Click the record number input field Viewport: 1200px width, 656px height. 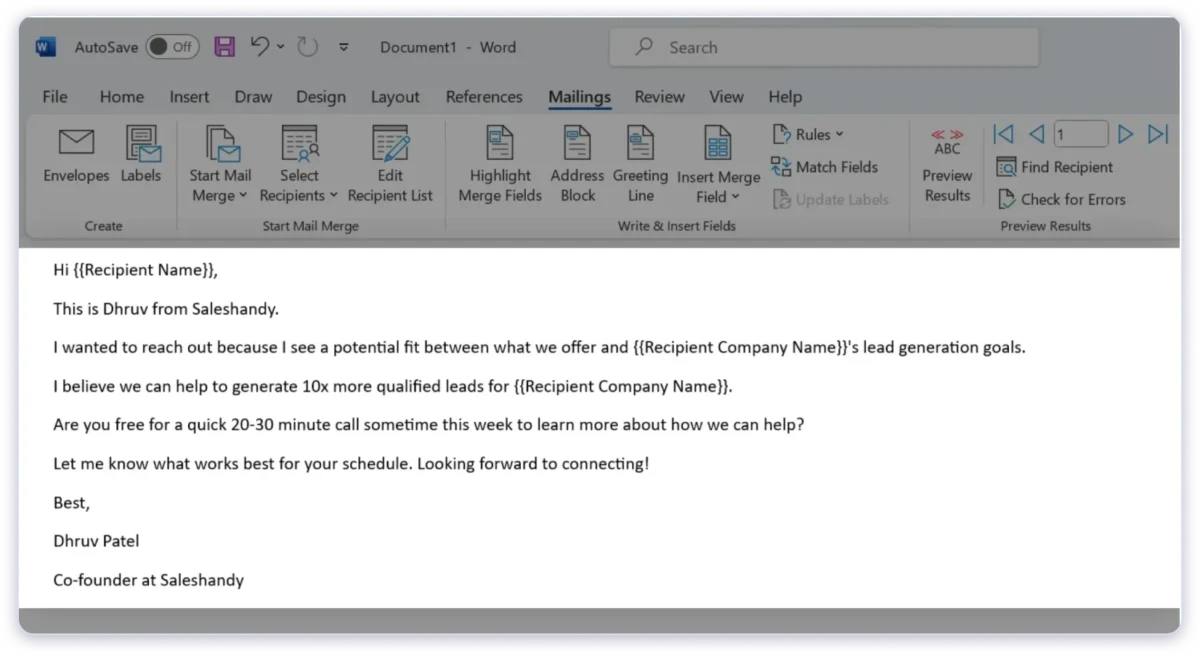click(1081, 134)
